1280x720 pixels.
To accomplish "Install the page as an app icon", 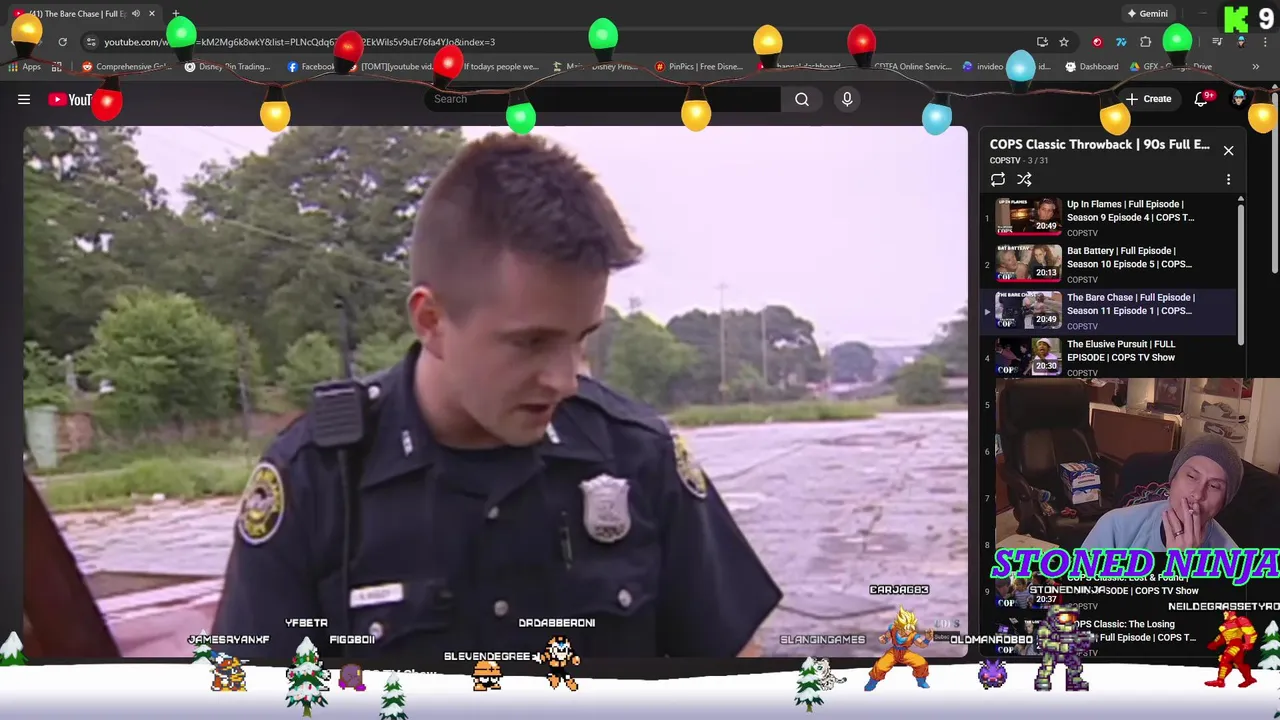I will [x=1042, y=42].
